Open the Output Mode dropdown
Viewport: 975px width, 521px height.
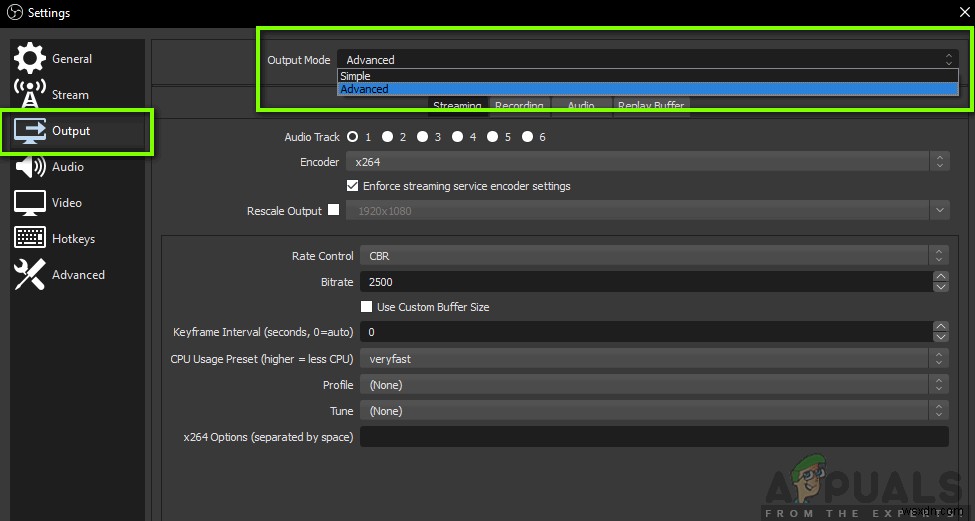[647, 60]
